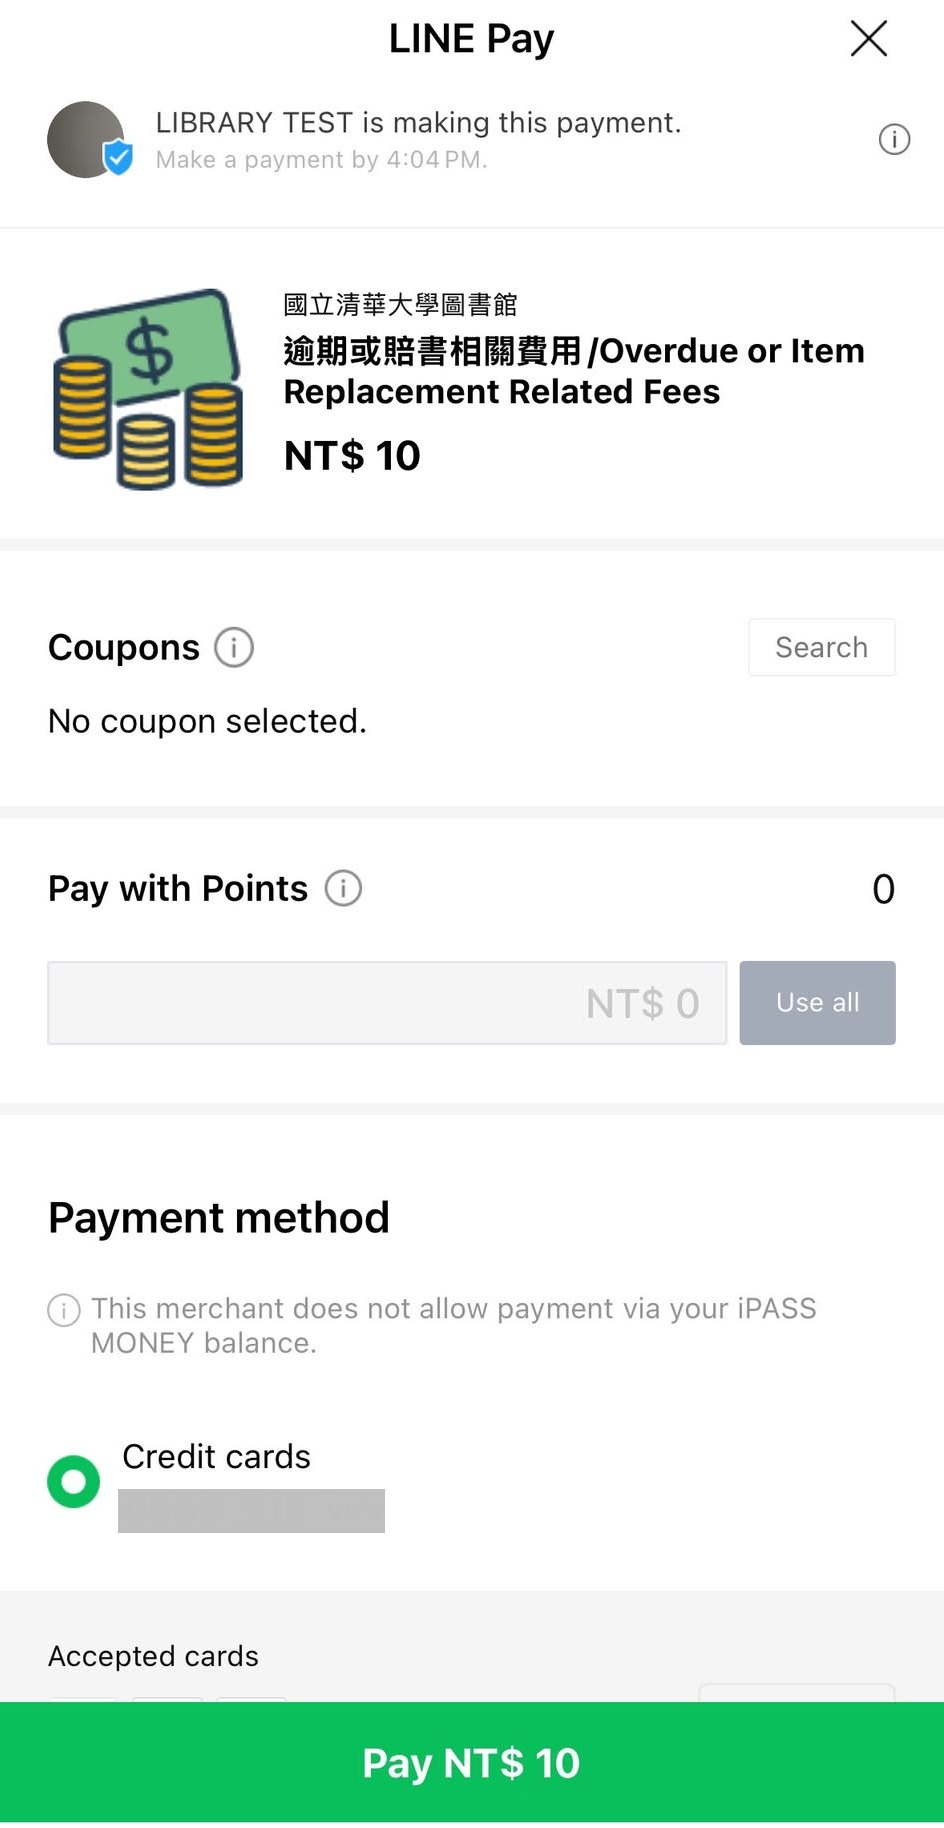
Task: Tap the Credit cards label
Action: tap(216, 1456)
